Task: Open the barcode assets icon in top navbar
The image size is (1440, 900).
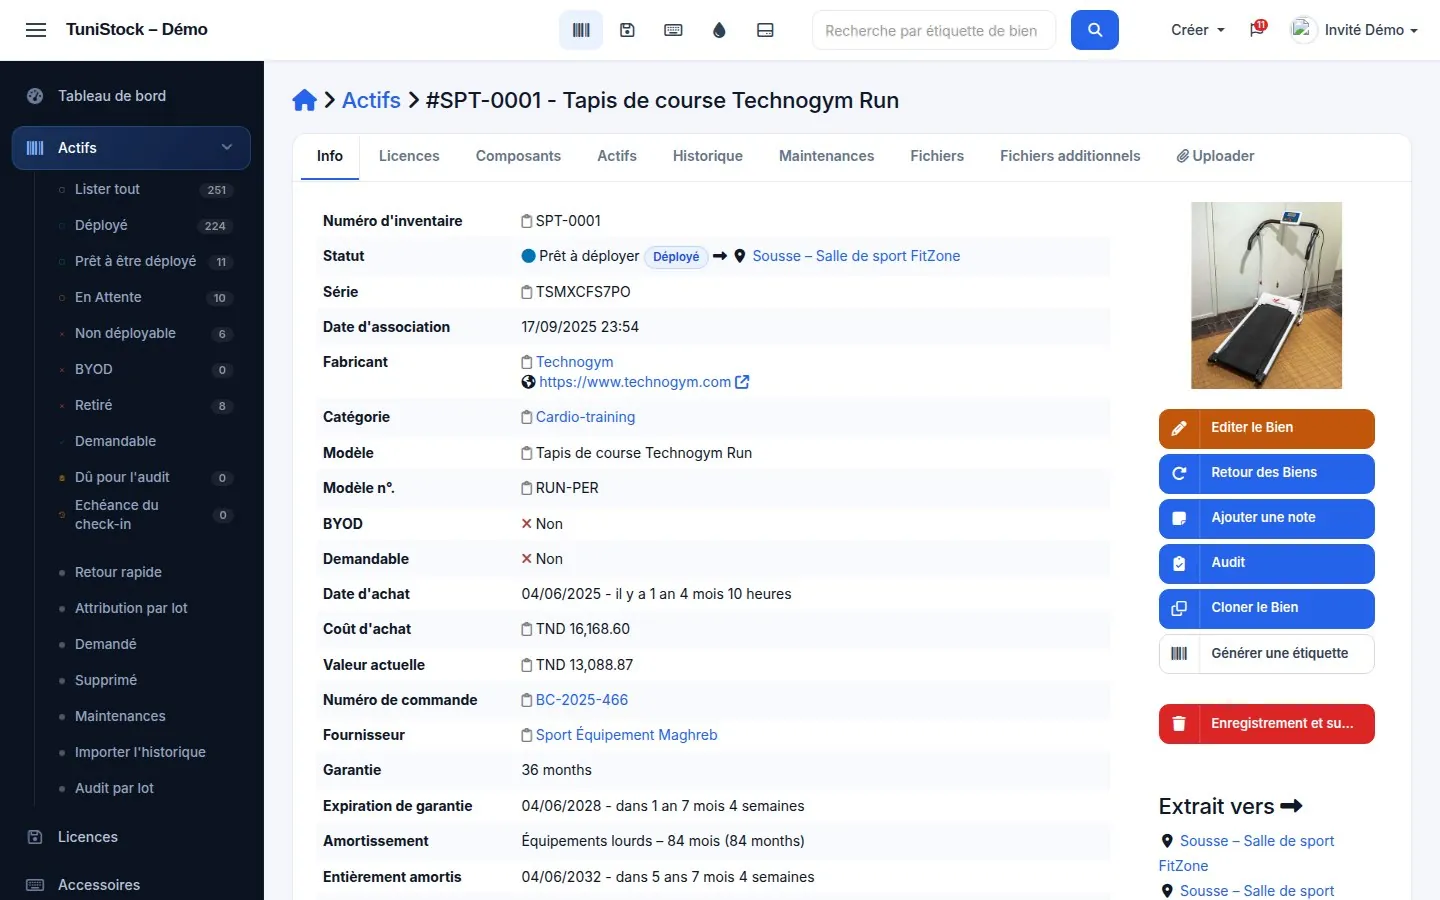Action: click(x=581, y=30)
